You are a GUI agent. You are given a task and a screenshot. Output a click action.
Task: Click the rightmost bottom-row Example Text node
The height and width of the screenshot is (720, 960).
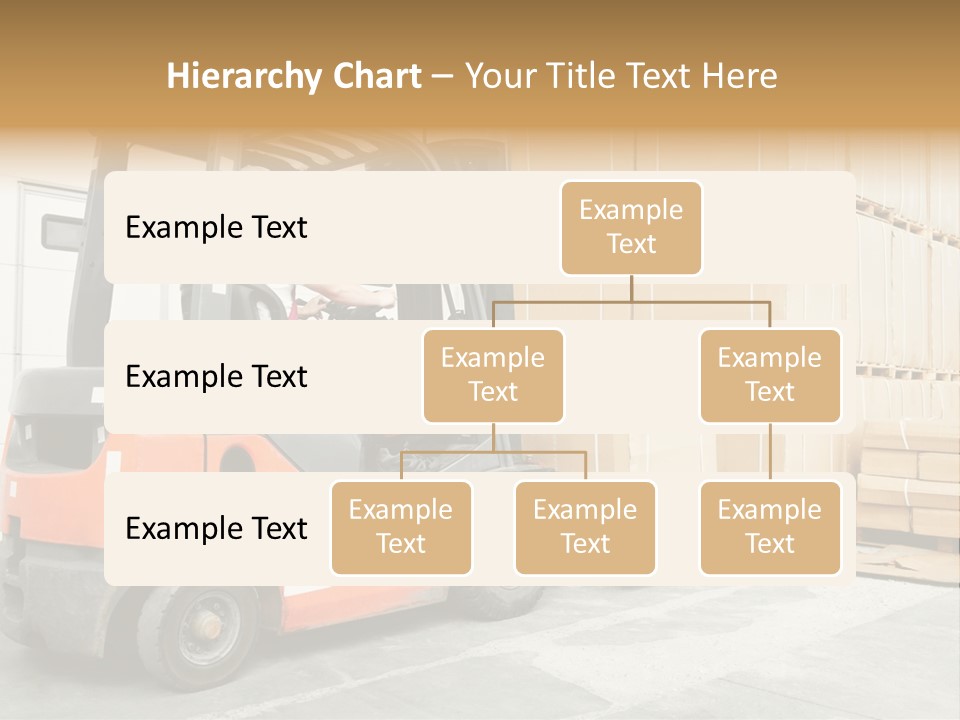[770, 528]
